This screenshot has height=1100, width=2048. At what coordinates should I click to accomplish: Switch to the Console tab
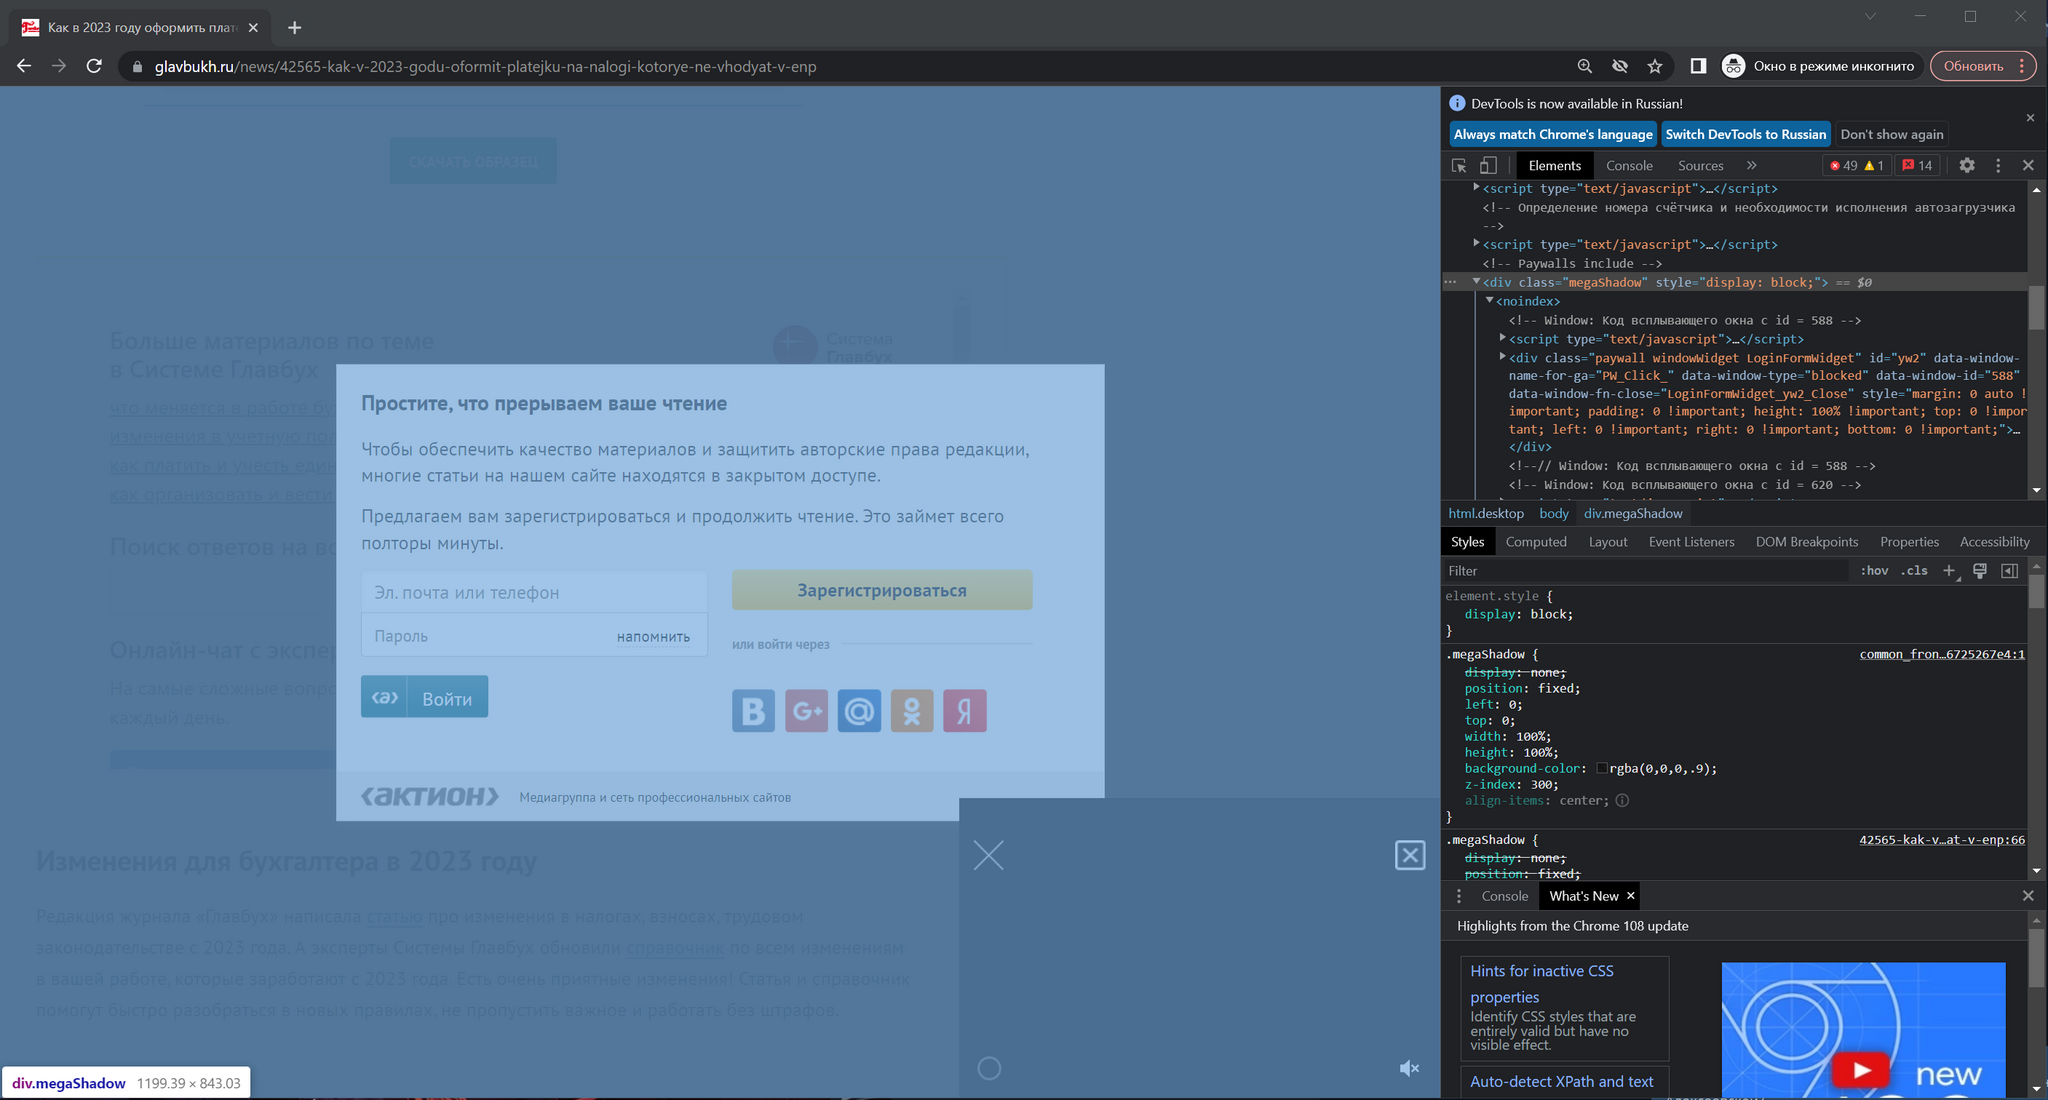tap(1629, 166)
